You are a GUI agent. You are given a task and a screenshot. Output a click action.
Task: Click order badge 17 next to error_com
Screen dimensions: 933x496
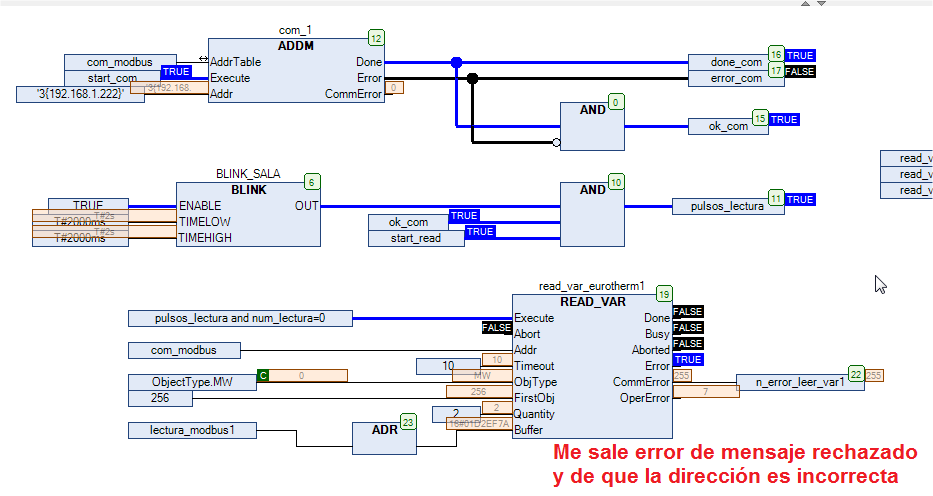[776, 70]
